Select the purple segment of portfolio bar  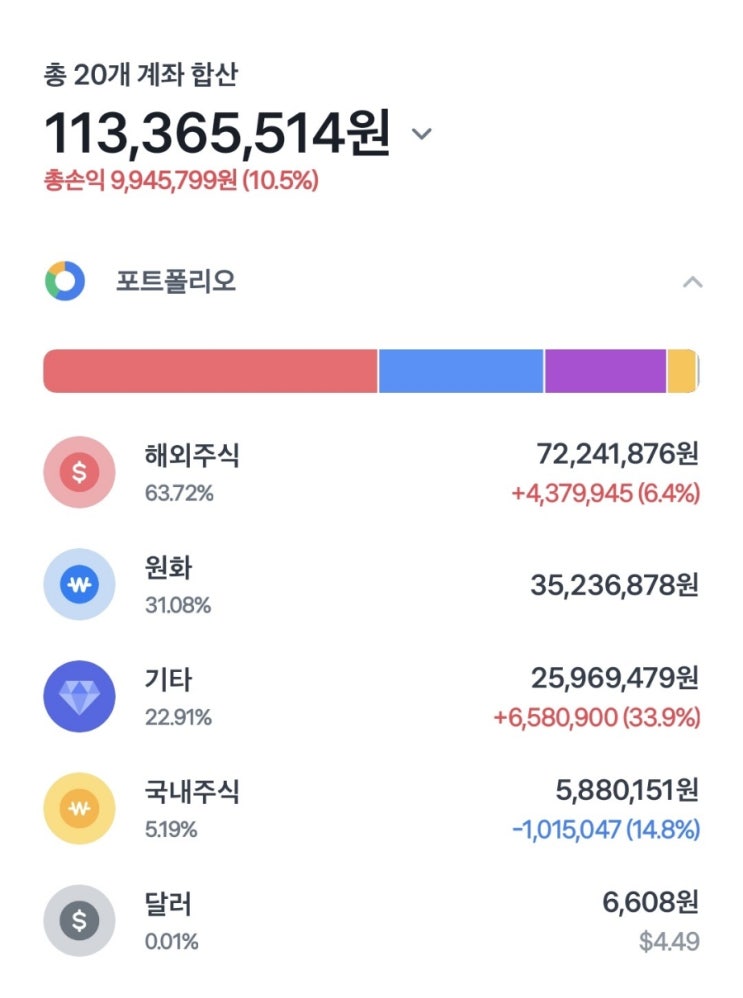point(605,371)
